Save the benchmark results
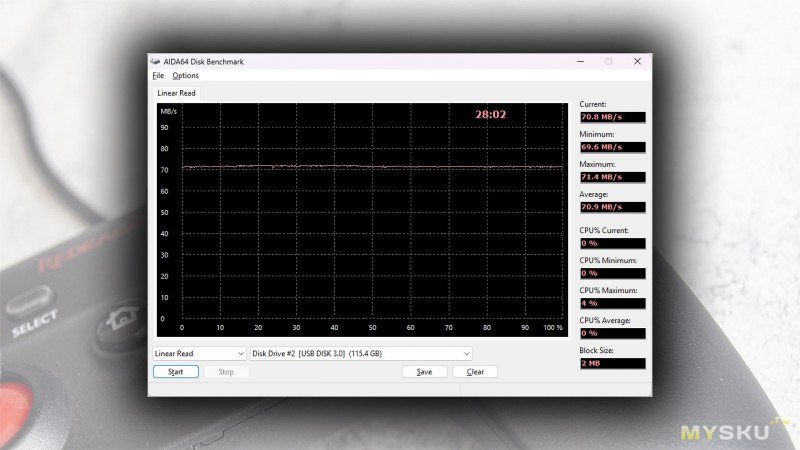This screenshot has height=450, width=800. [x=424, y=372]
